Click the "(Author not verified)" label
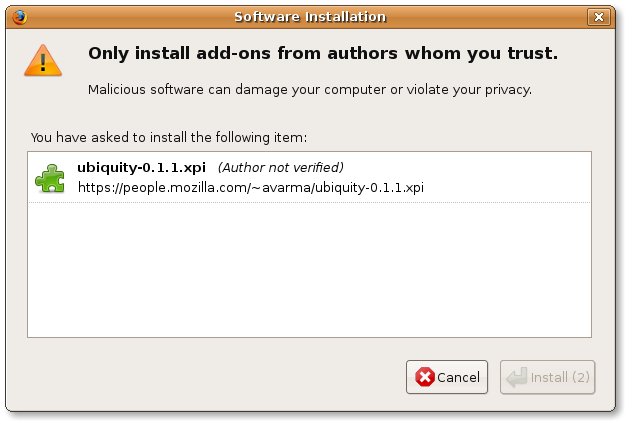The width and height of the screenshot is (625, 421). [x=280, y=167]
